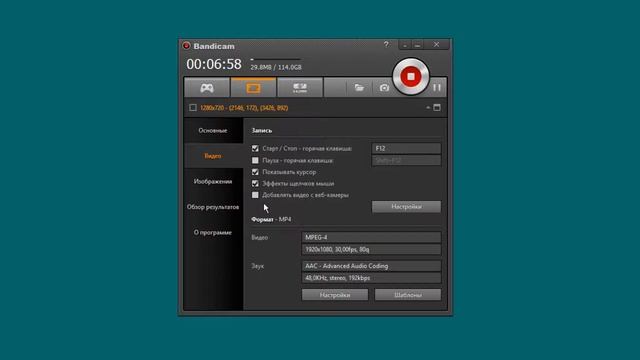Stop recording with the red round button

[411, 77]
